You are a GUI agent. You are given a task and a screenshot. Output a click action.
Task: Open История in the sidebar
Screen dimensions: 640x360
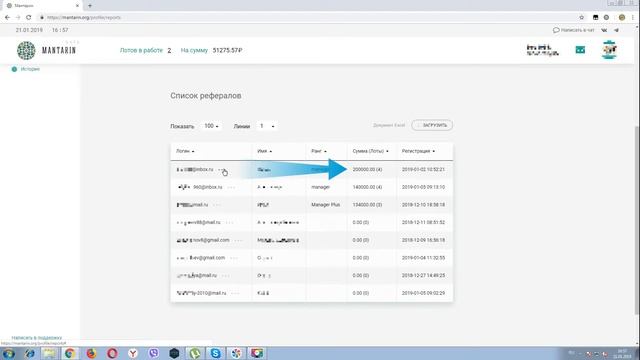pyautogui.click(x=30, y=69)
